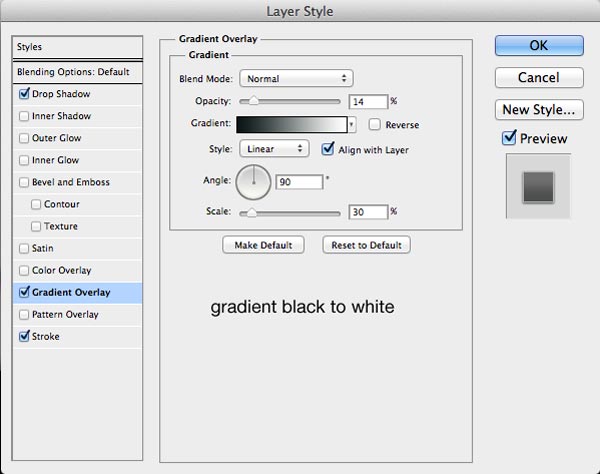Screen dimensions: 600x474
Task: Click the New Style button
Action: pos(538,109)
